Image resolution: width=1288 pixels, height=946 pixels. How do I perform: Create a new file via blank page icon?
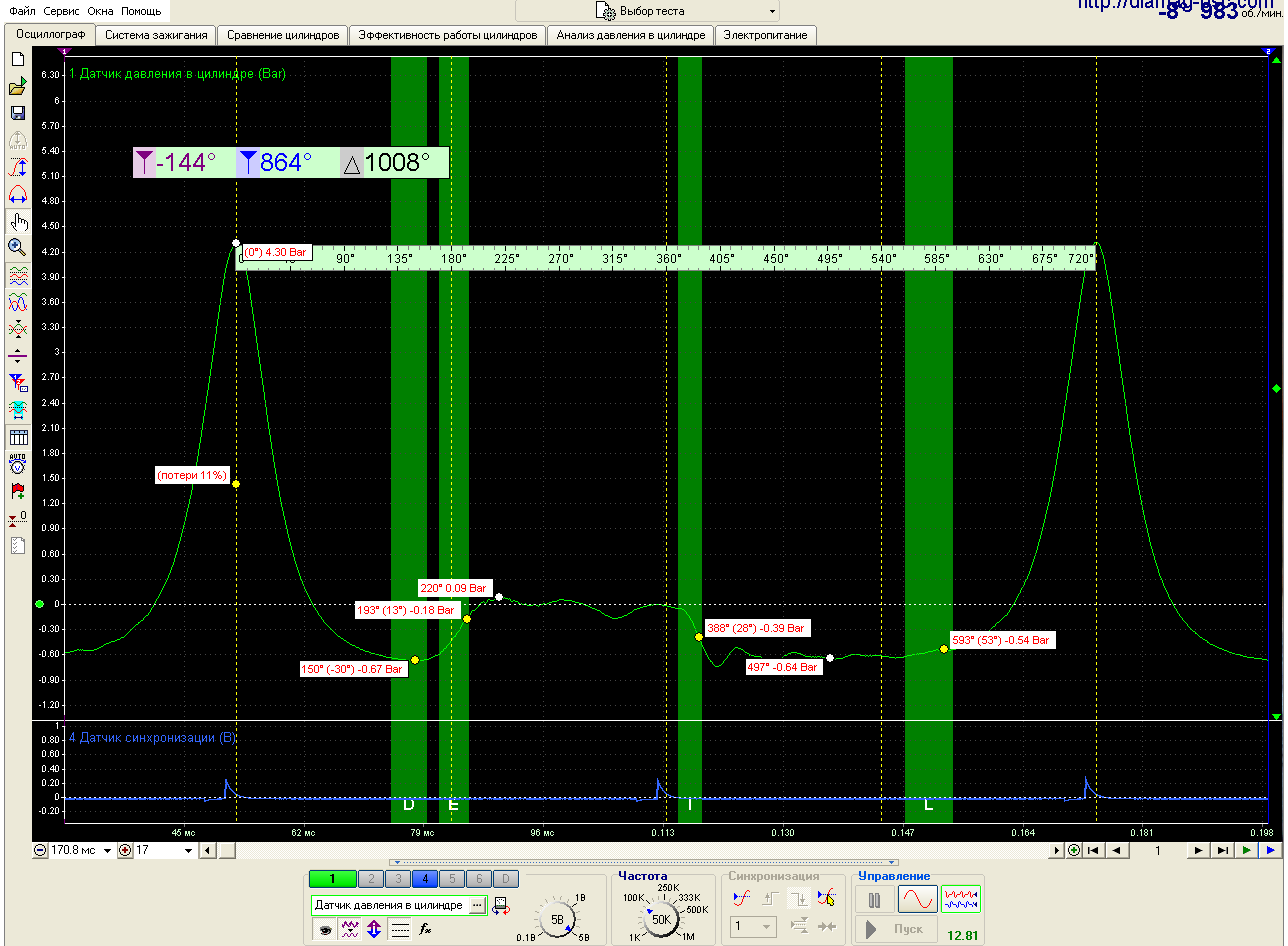pyautogui.click(x=17, y=60)
